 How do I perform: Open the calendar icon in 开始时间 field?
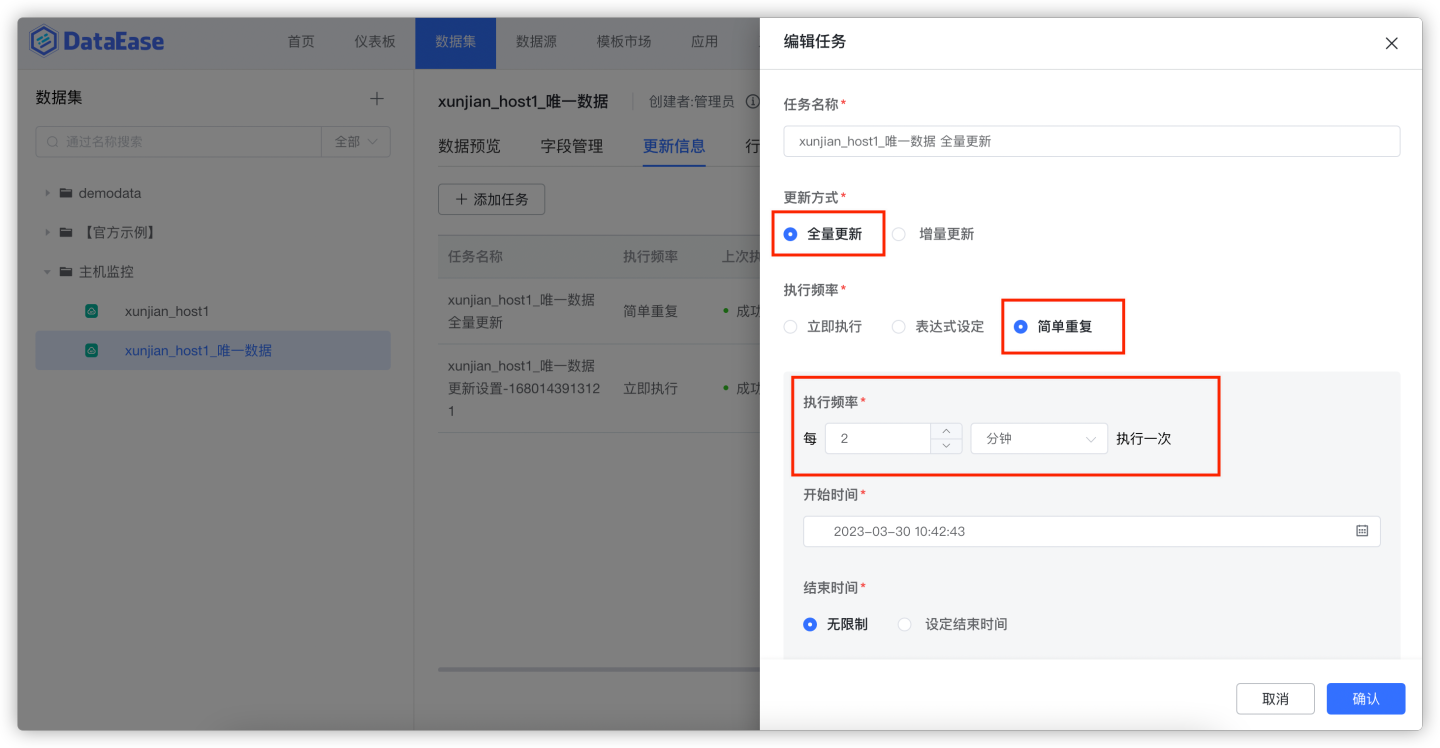coord(1362,531)
